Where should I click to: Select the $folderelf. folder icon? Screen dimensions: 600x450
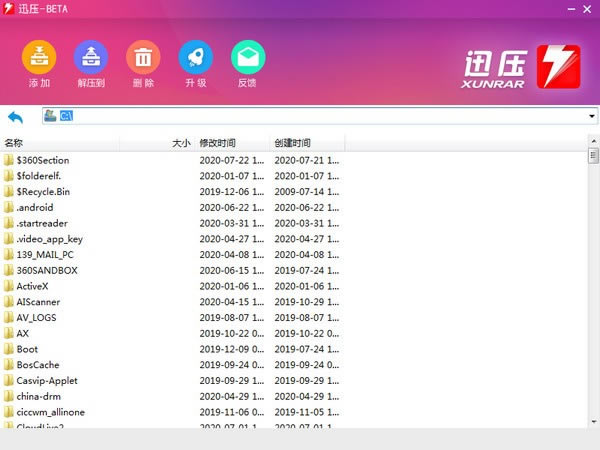coord(8,176)
